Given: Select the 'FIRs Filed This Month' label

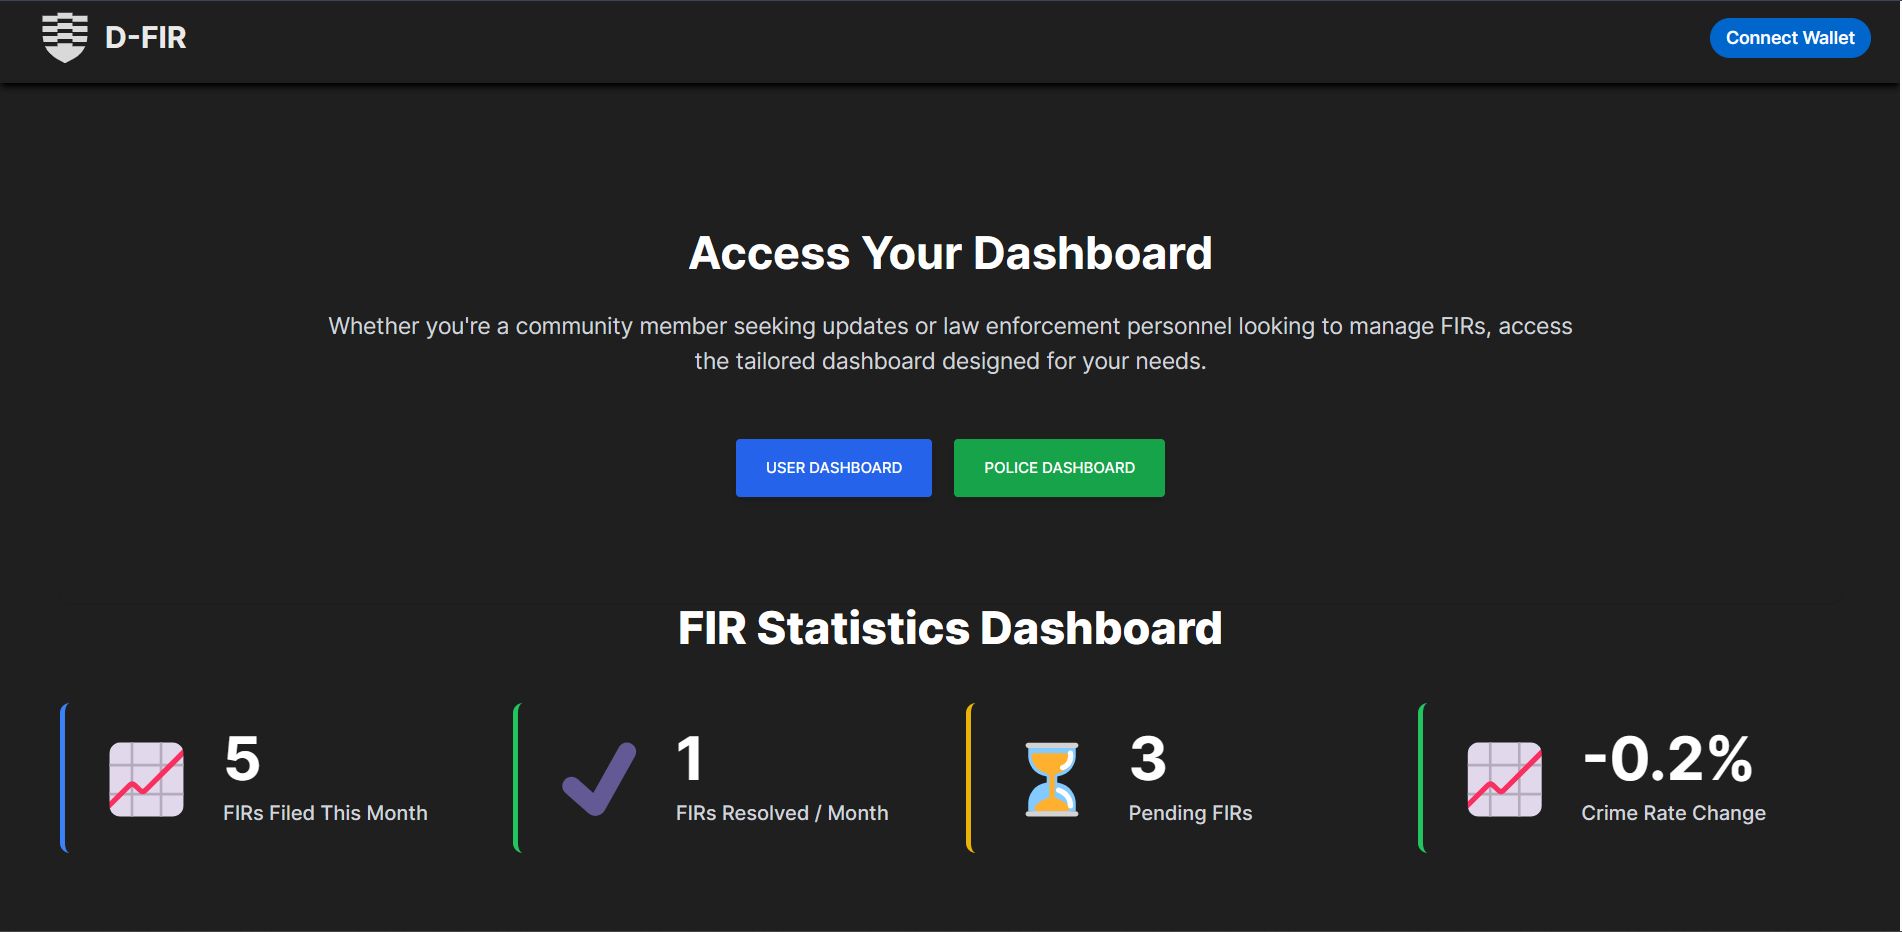Looking at the screenshot, I should click(325, 813).
